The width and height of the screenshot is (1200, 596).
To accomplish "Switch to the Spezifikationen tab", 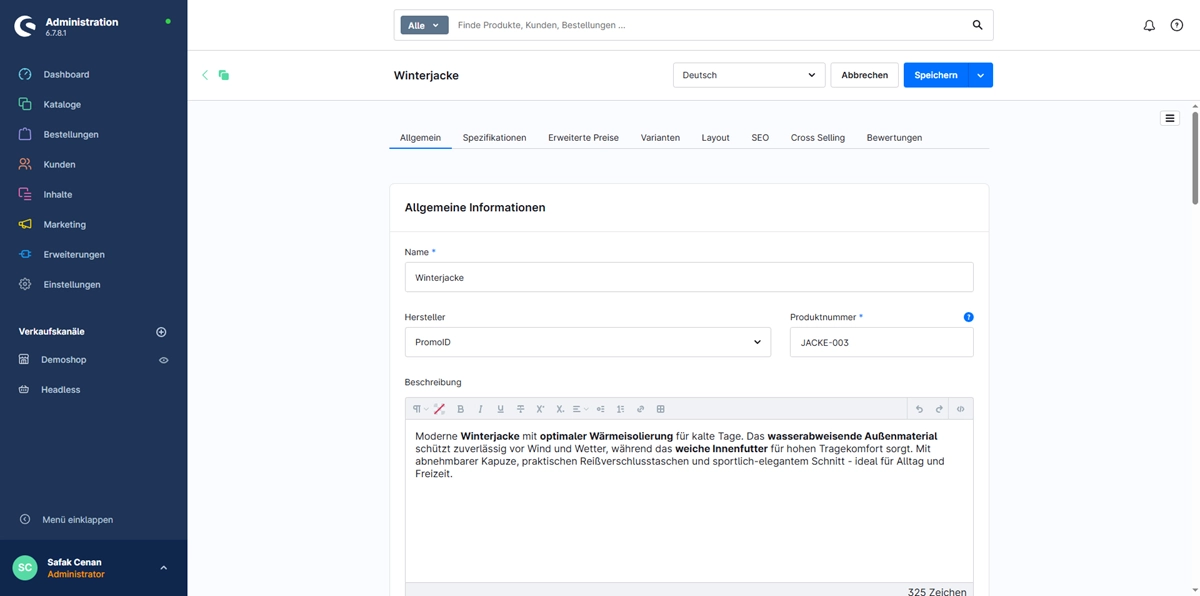I will [x=494, y=137].
